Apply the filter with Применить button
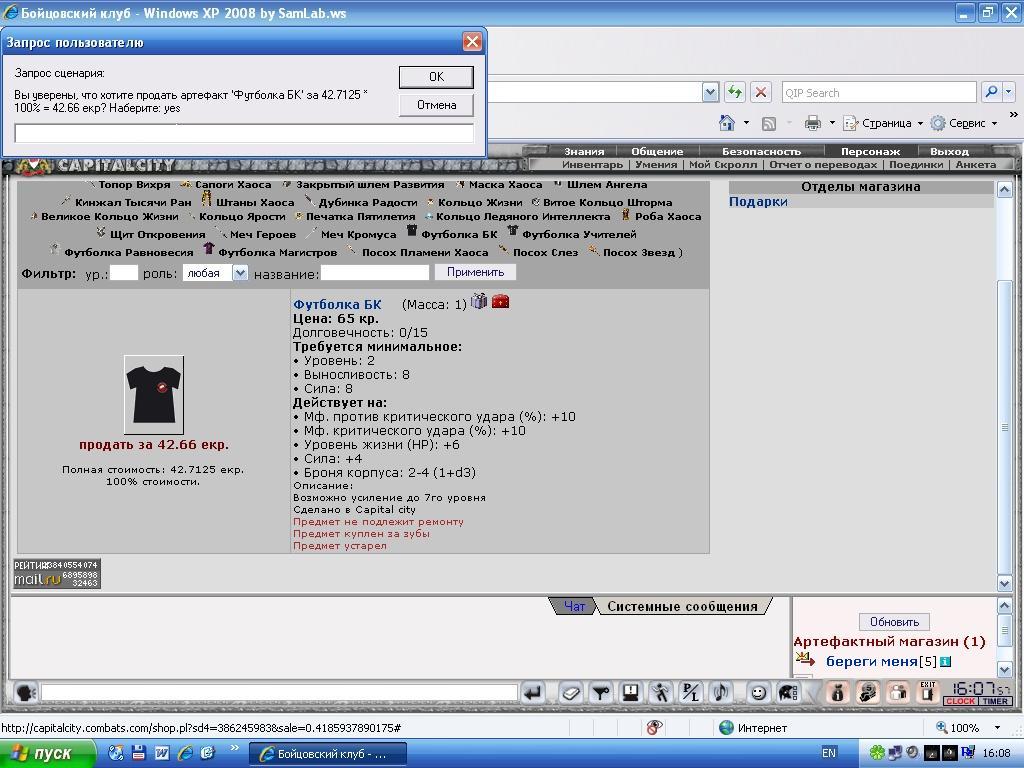Image resolution: width=1024 pixels, height=768 pixels. point(475,272)
